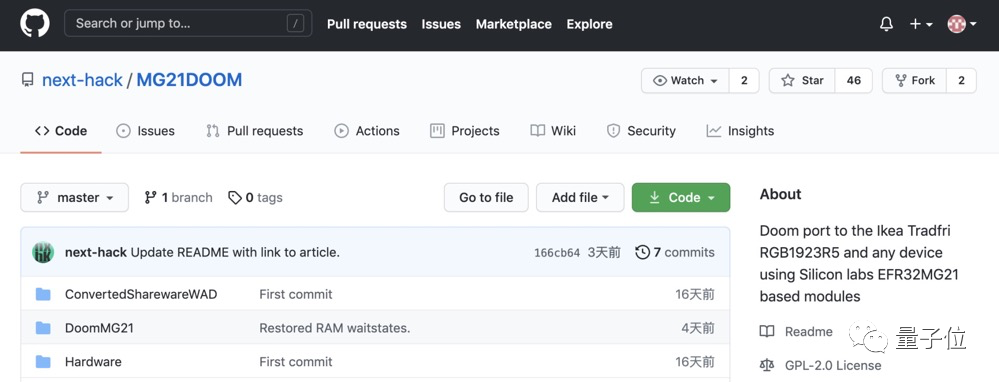Viewport: 999px width, 382px height.
Task: Click the stargazers count 46
Action: 854,81
